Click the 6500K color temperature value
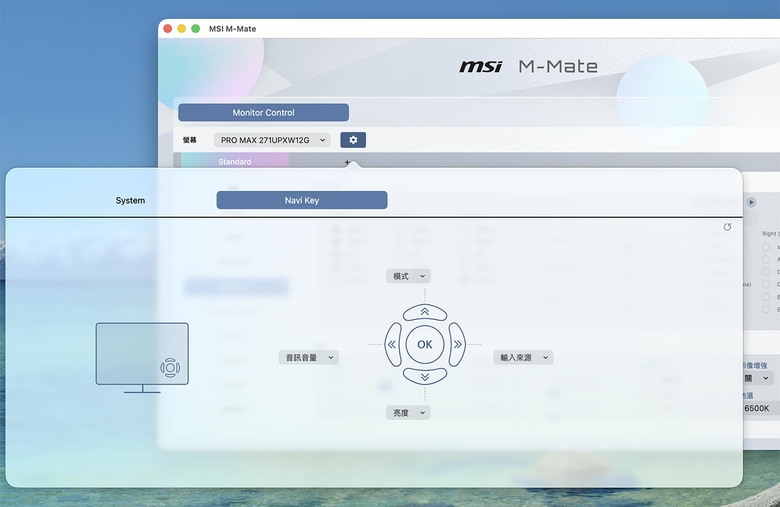 tap(757, 408)
